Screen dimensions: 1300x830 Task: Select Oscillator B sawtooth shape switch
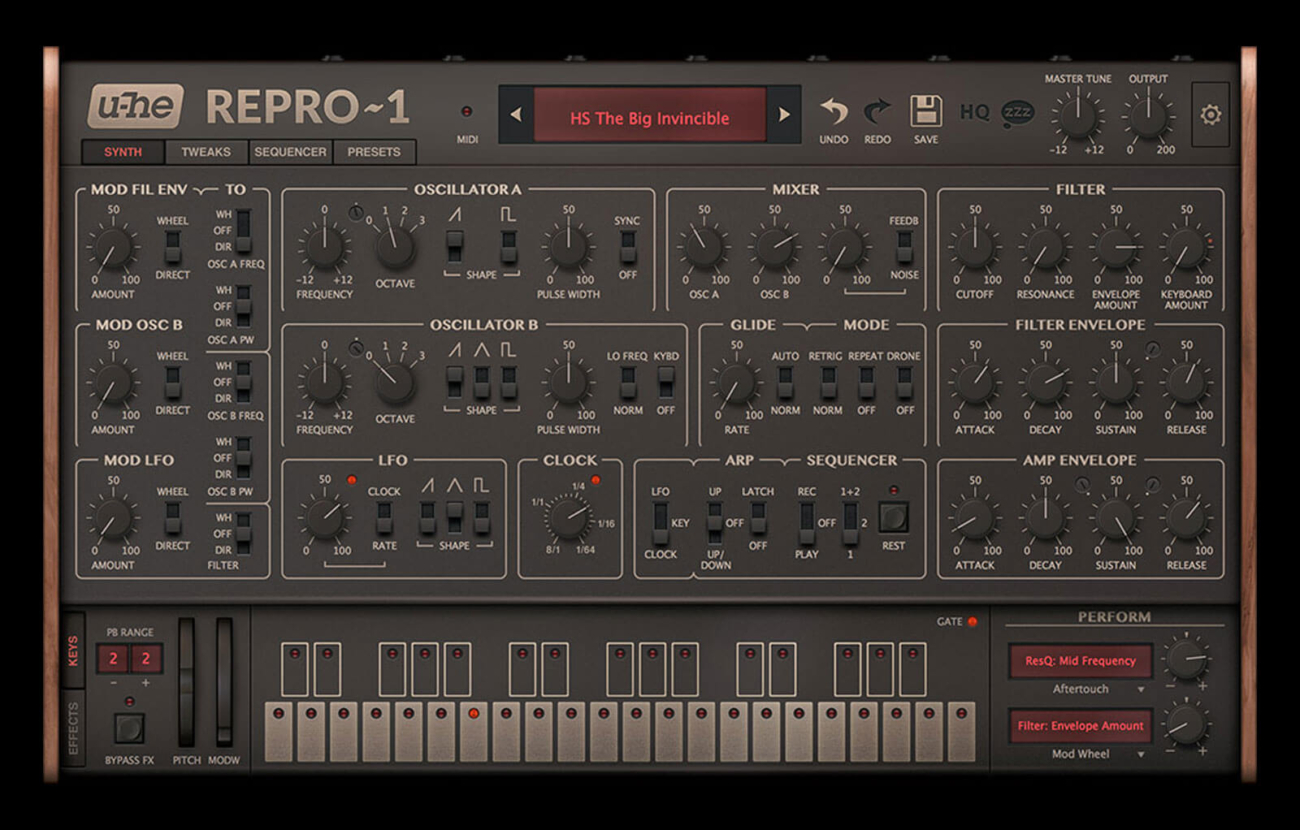454,382
